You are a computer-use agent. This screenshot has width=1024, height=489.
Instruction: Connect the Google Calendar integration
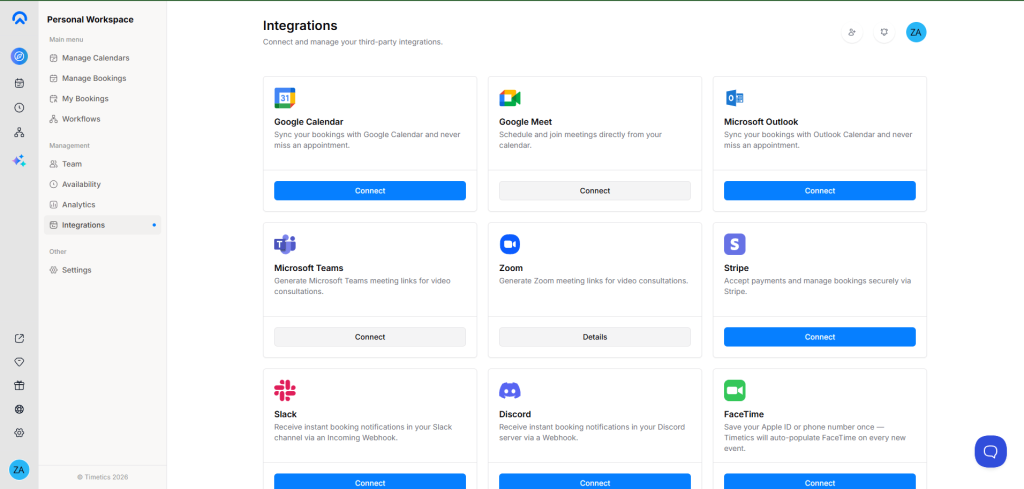point(370,191)
